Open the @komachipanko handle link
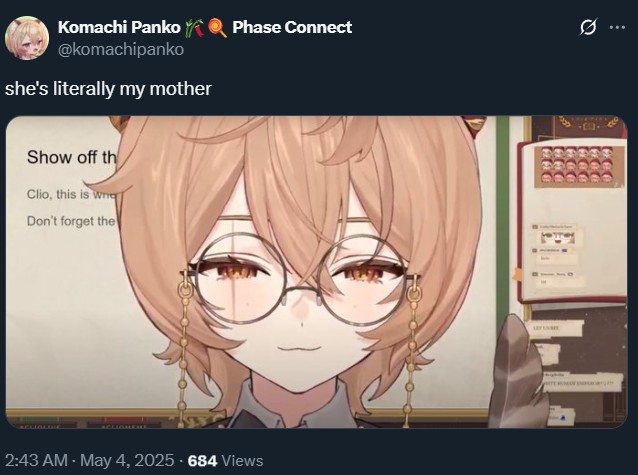This screenshot has width=638, height=475. click(121, 50)
